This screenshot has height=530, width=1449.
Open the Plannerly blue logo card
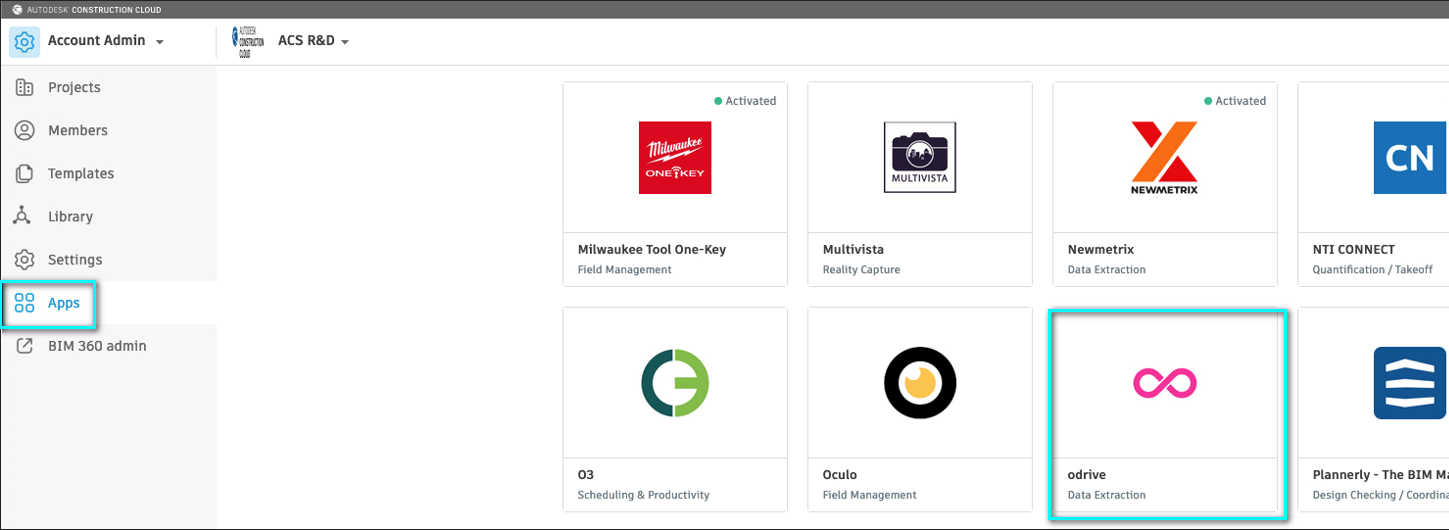pos(1410,383)
